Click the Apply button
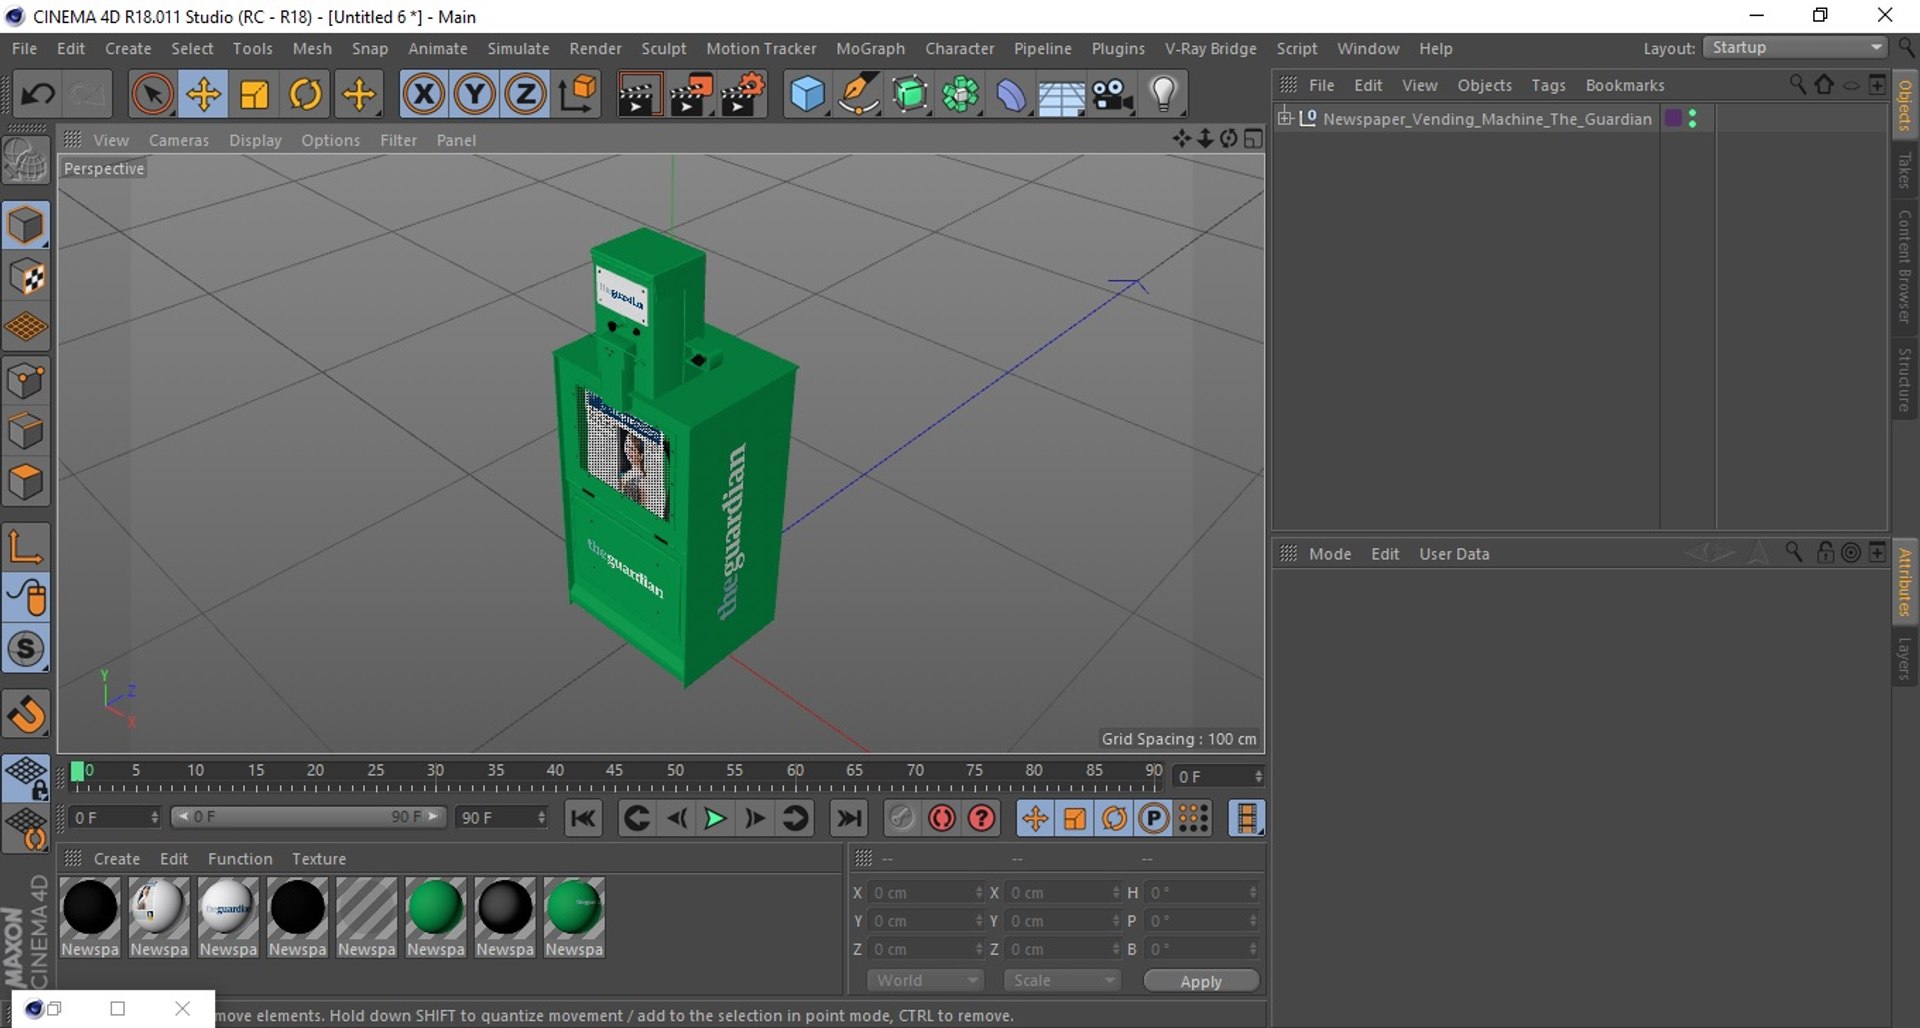This screenshot has height=1028, width=1920. [x=1200, y=981]
